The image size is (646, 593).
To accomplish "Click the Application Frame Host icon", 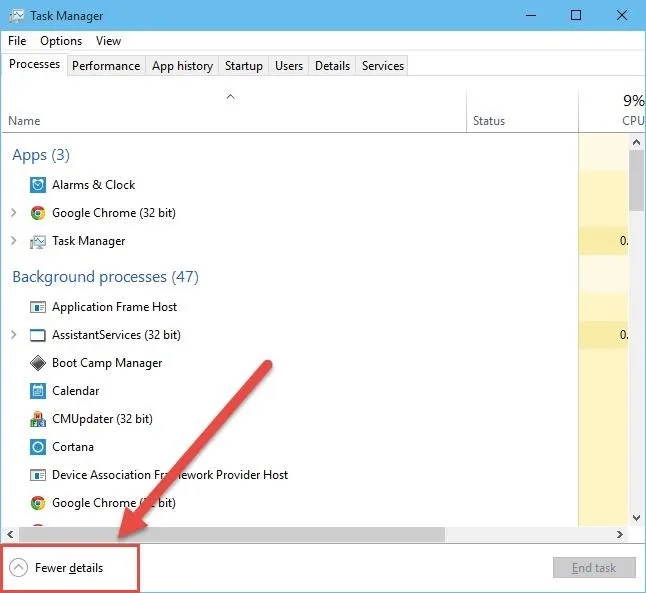I will click(37, 307).
